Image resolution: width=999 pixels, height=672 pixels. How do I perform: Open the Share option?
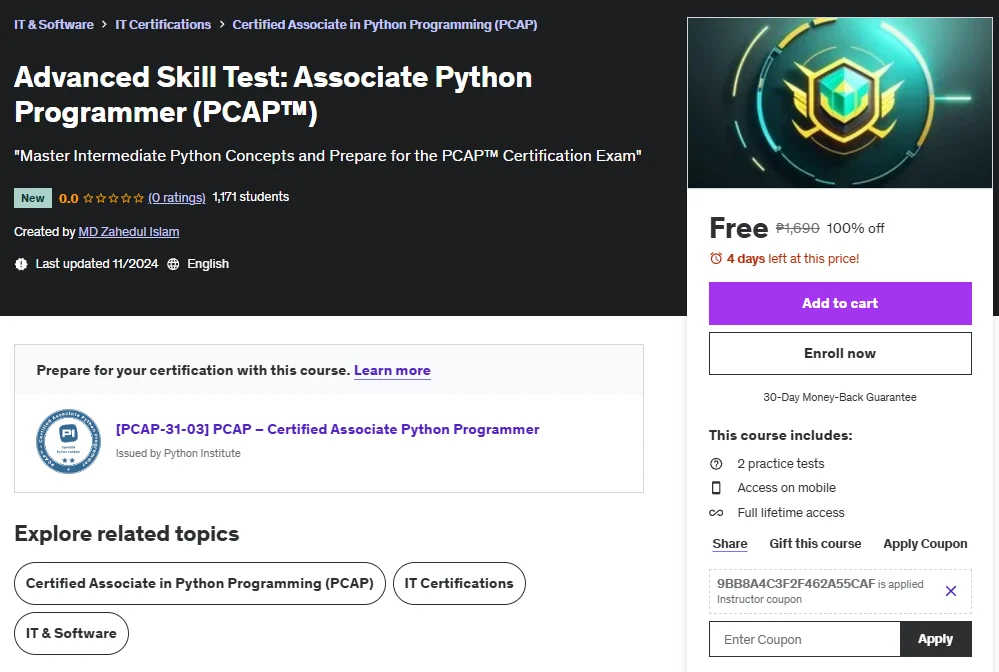(729, 544)
